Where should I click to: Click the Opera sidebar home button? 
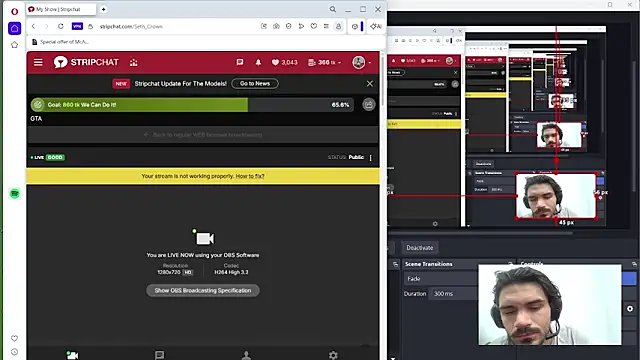tap(14, 28)
